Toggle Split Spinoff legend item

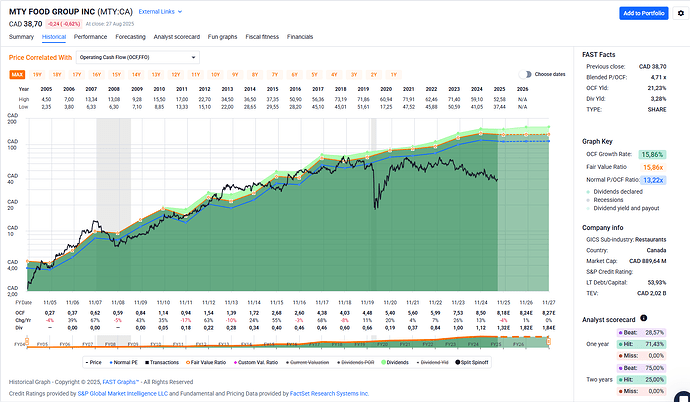[472, 362]
